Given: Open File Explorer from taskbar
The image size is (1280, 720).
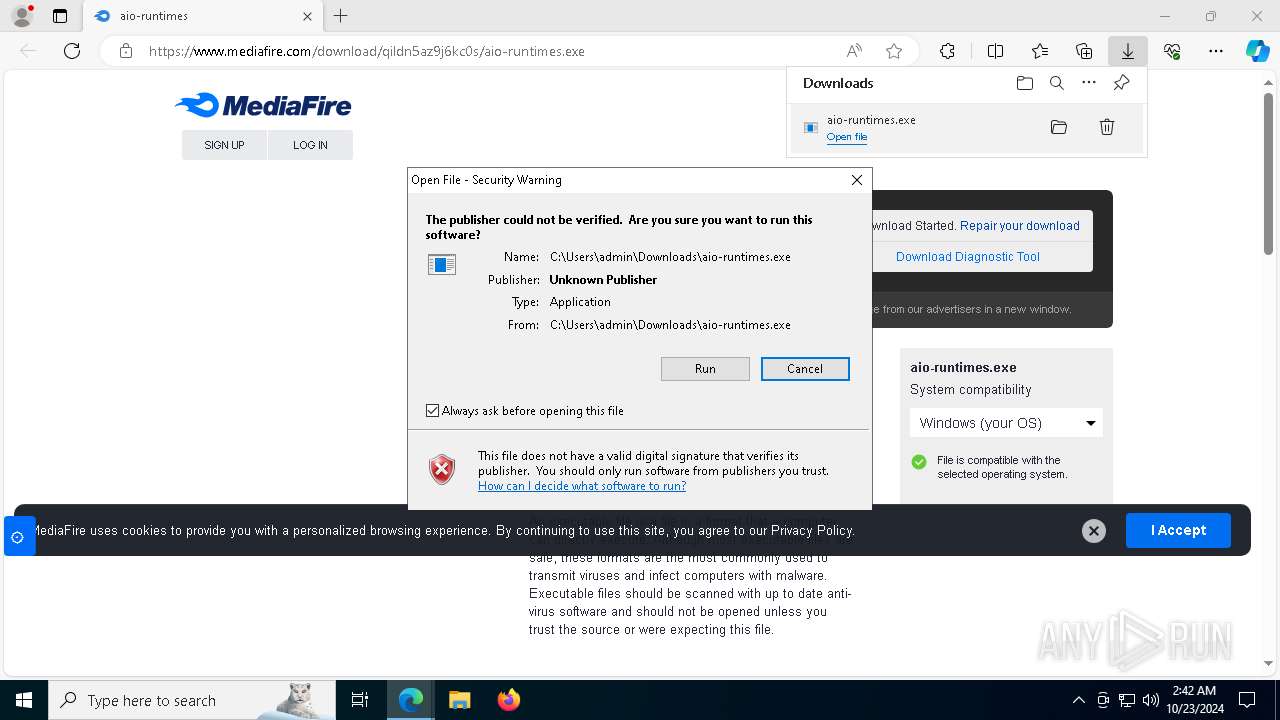Looking at the screenshot, I should coord(459,700).
